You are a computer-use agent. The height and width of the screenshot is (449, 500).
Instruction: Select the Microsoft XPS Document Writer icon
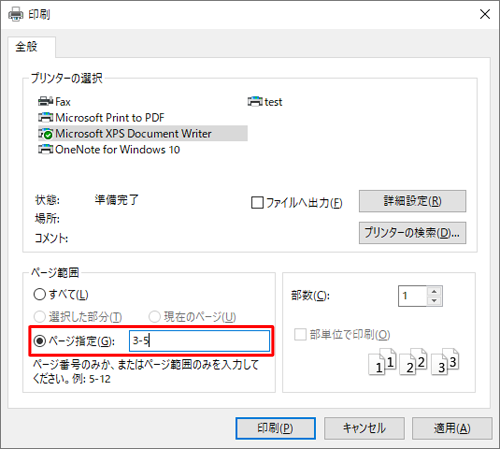pos(45,133)
